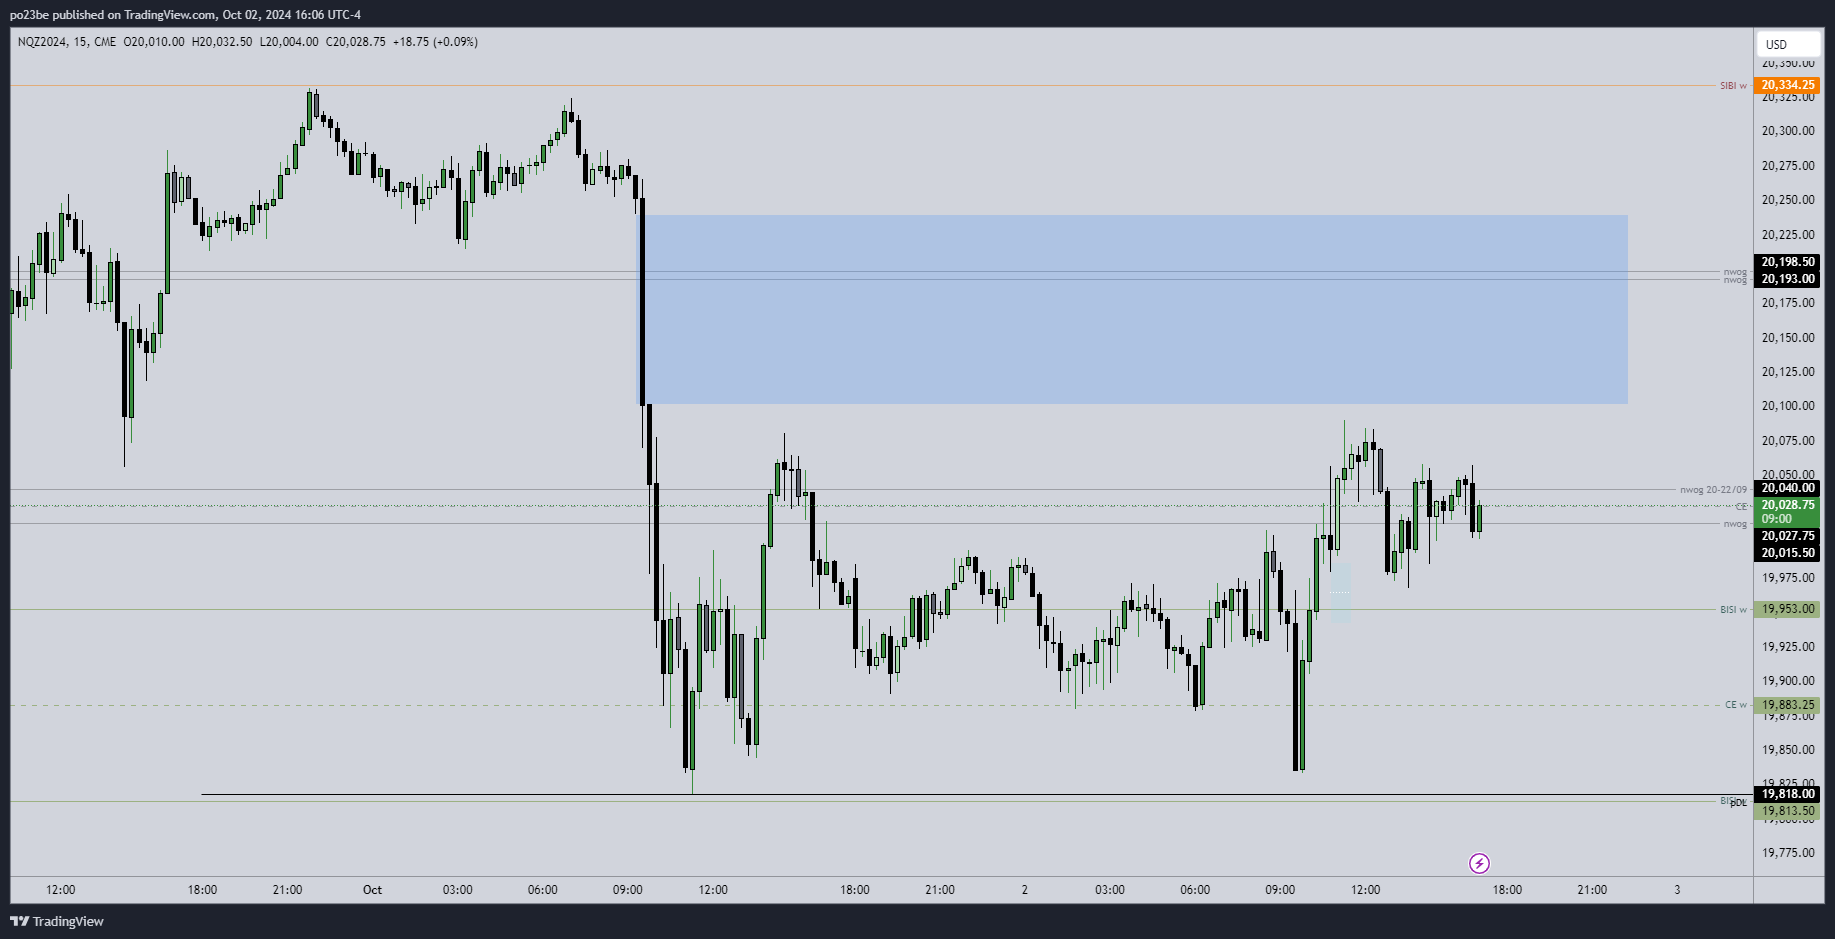
Task: Click the 'TradingView' text in footer
Action: [x=68, y=921]
